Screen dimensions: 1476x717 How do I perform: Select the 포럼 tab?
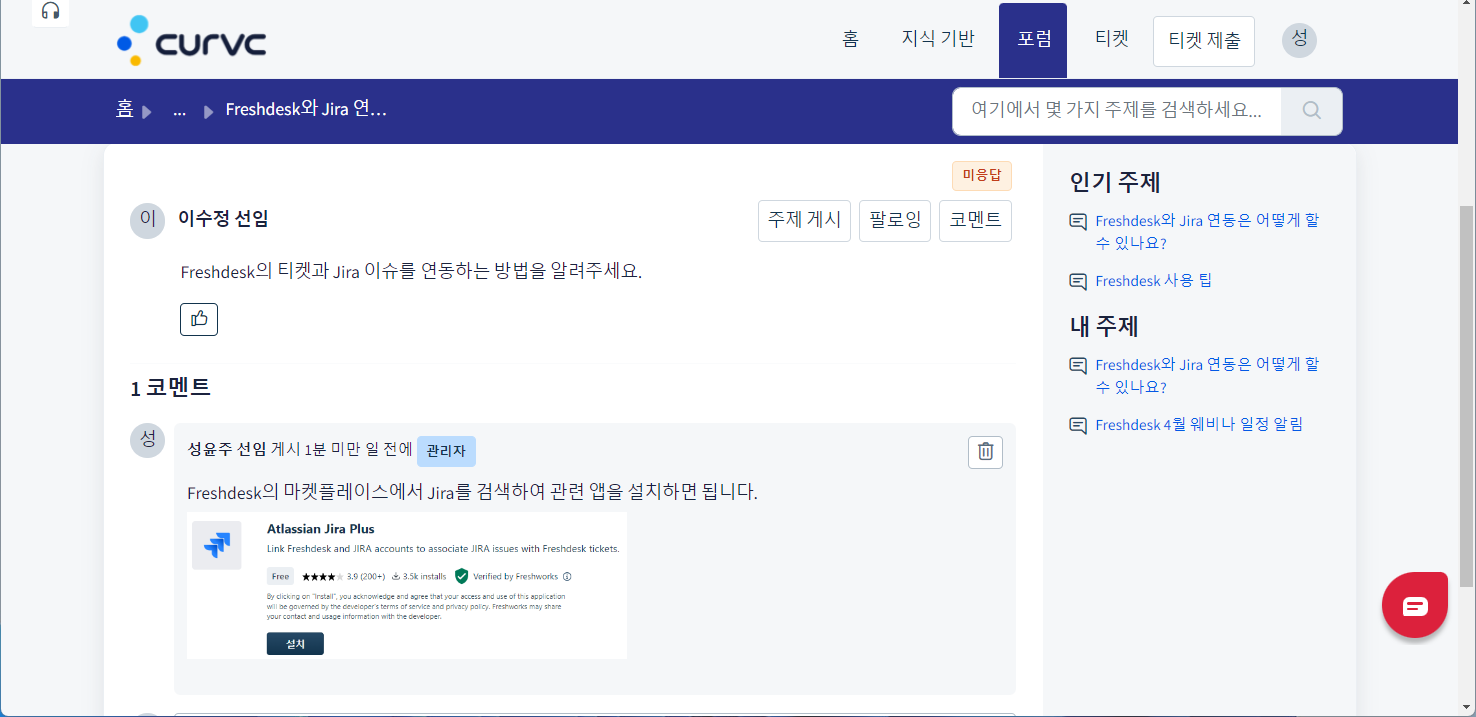tap(1033, 40)
